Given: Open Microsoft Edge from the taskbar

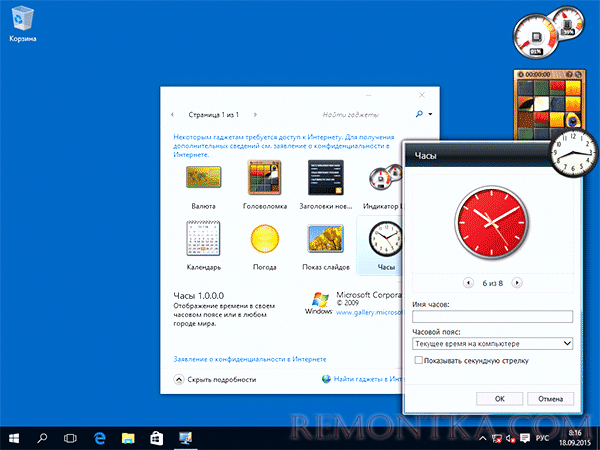Looking at the screenshot, I should (x=100, y=438).
